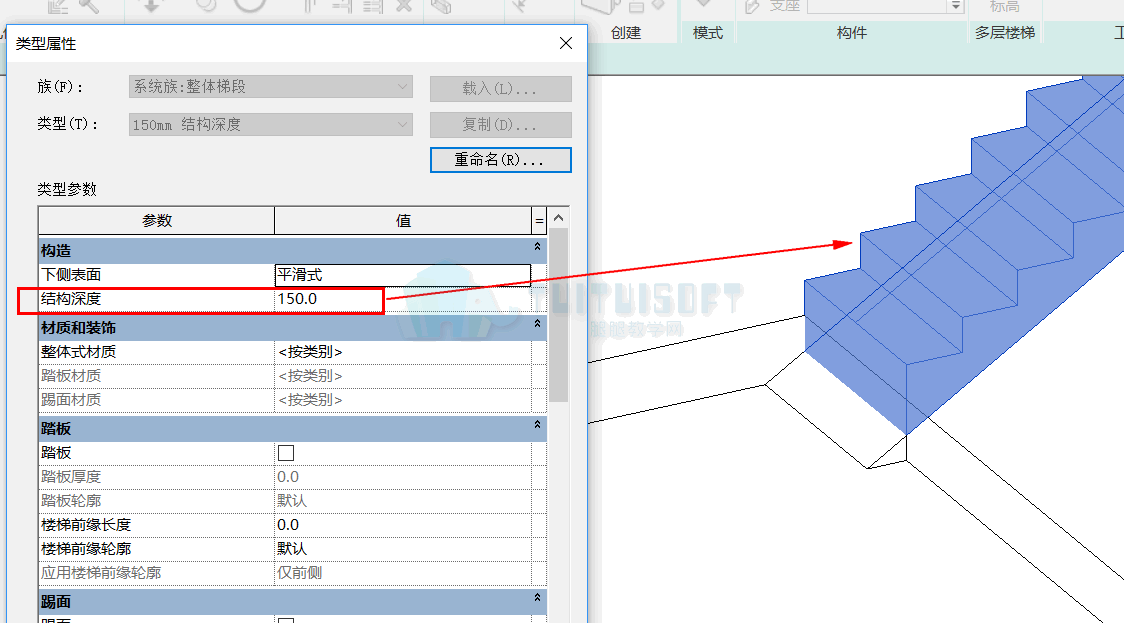
Task: Open the 类型 type dropdown
Action: pos(270,125)
